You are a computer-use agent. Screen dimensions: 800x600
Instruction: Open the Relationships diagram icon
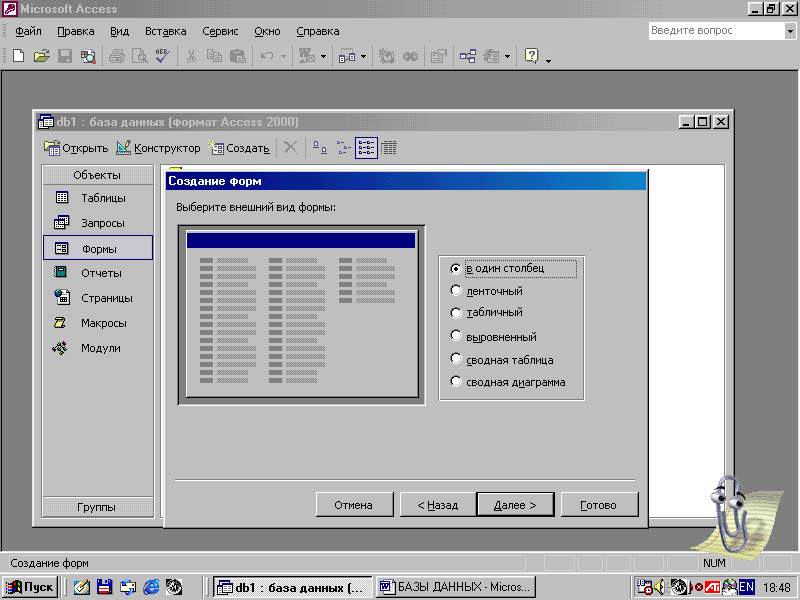click(468, 56)
